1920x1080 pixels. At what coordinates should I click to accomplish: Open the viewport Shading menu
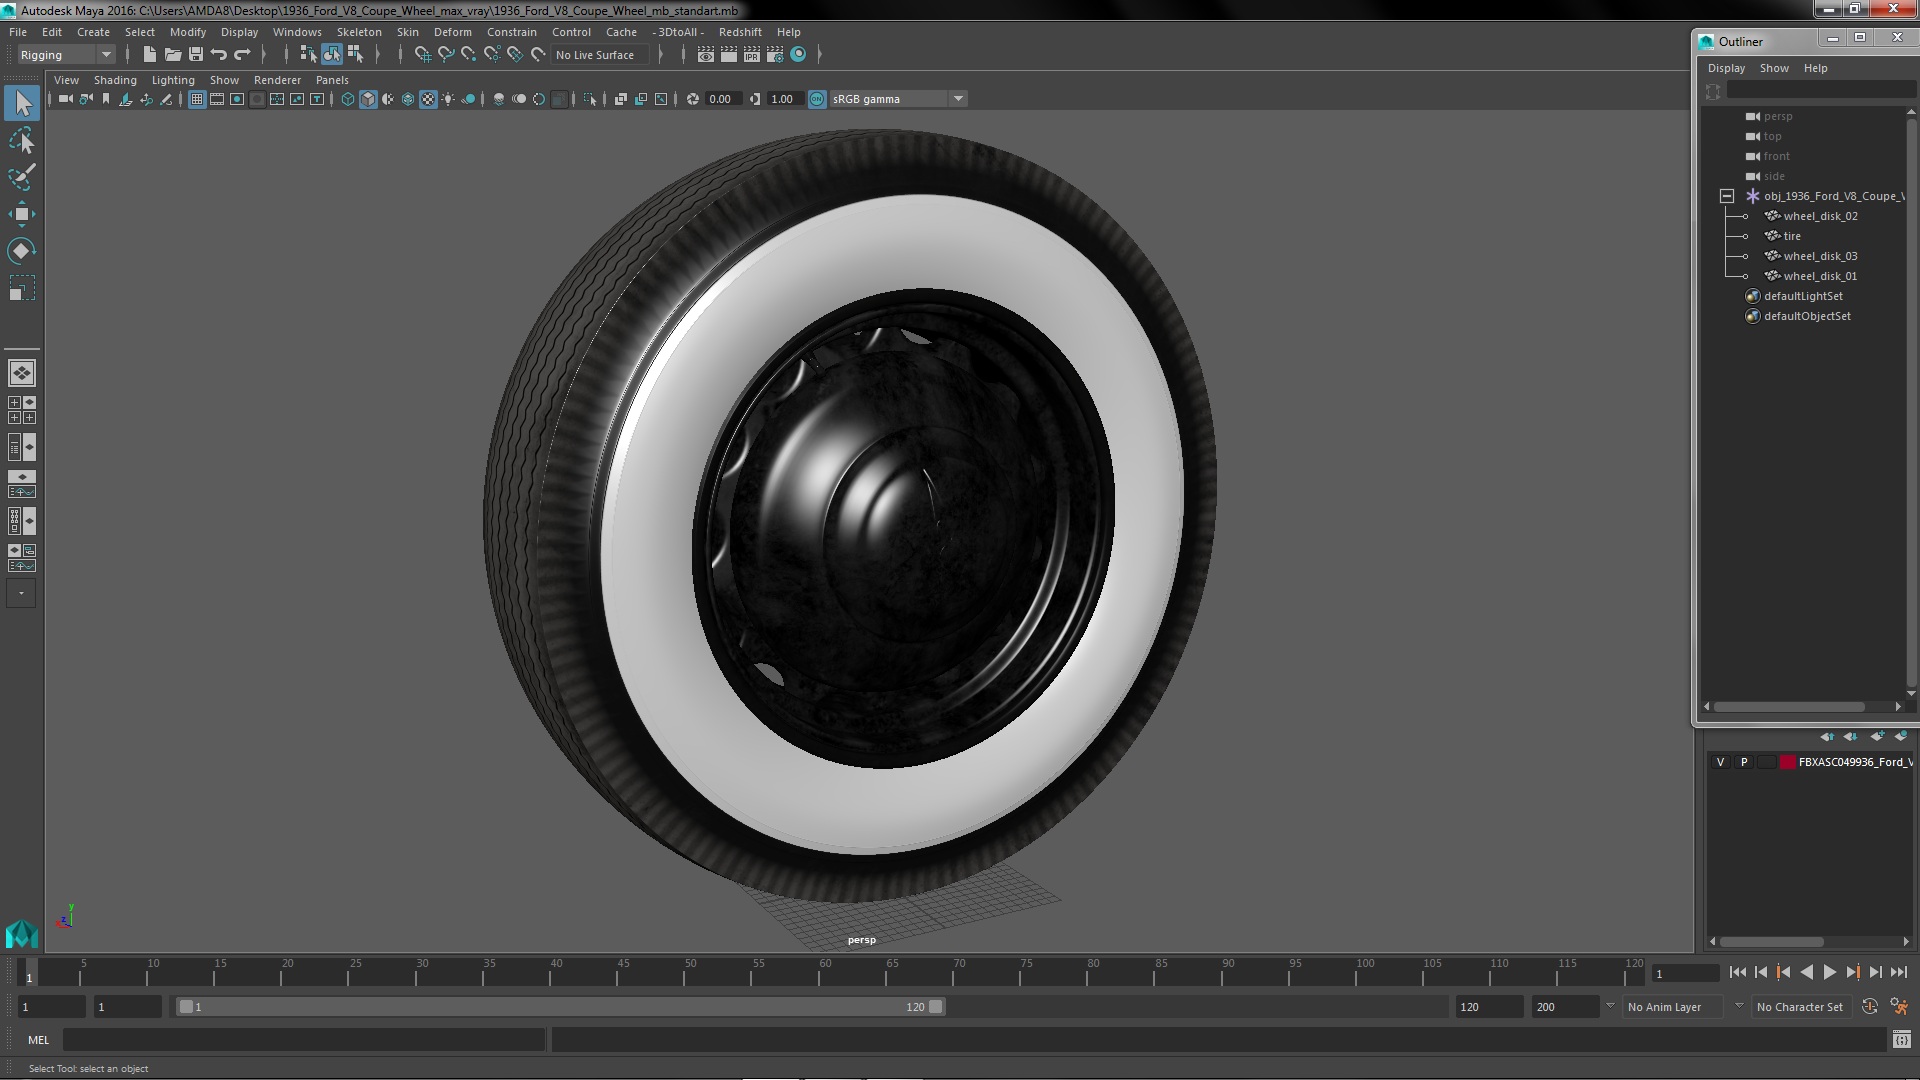(115, 80)
